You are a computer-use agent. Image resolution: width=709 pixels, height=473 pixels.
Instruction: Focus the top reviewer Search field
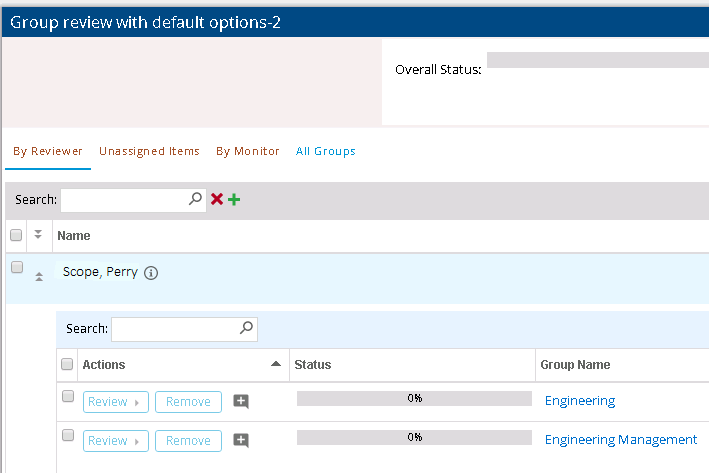tap(124, 200)
